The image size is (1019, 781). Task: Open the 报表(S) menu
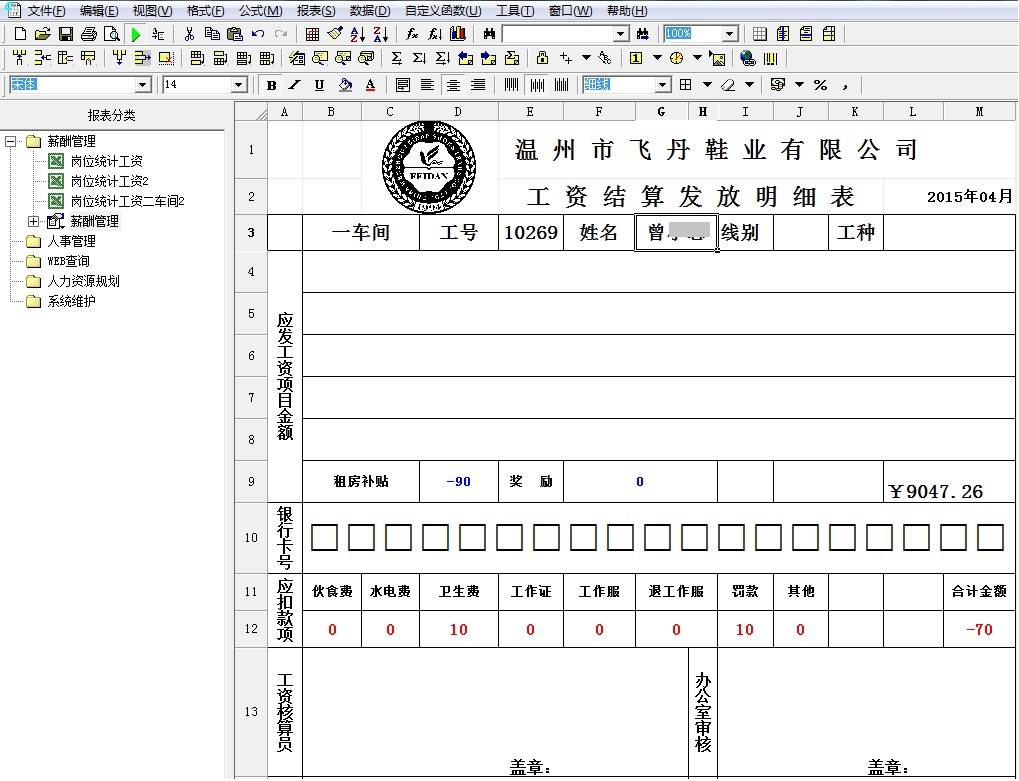click(316, 11)
